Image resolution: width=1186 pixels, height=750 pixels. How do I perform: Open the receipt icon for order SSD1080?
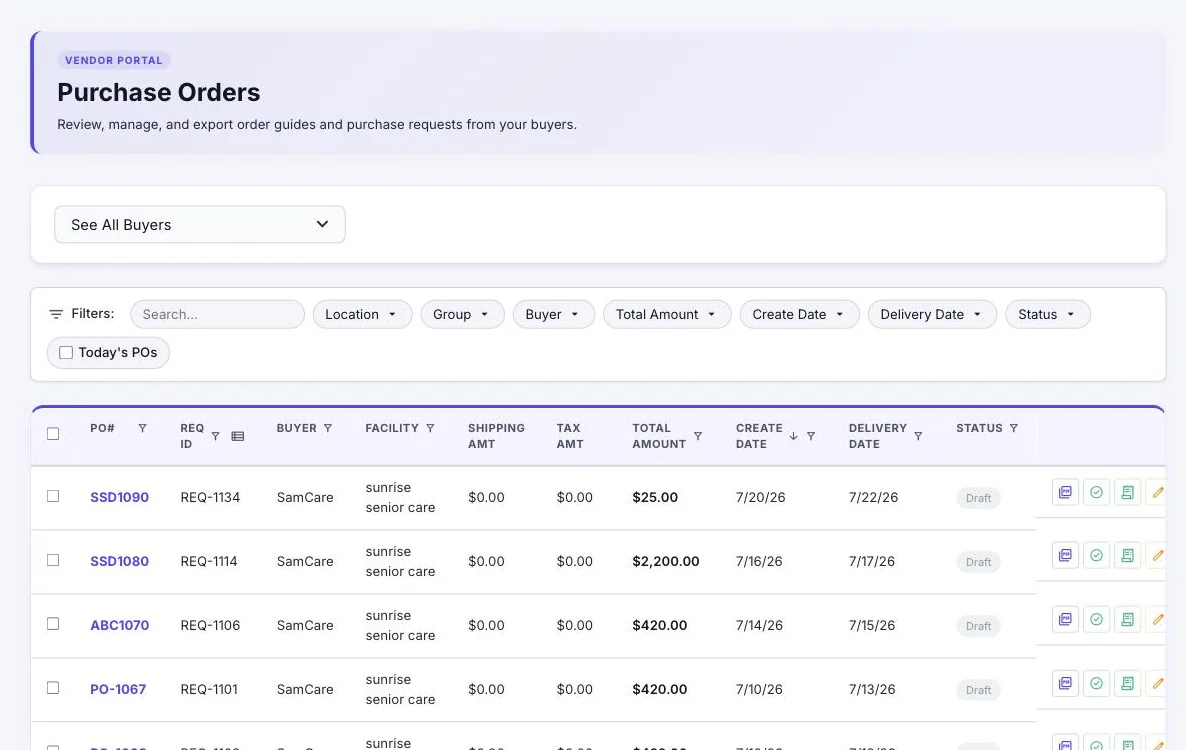coord(1127,556)
